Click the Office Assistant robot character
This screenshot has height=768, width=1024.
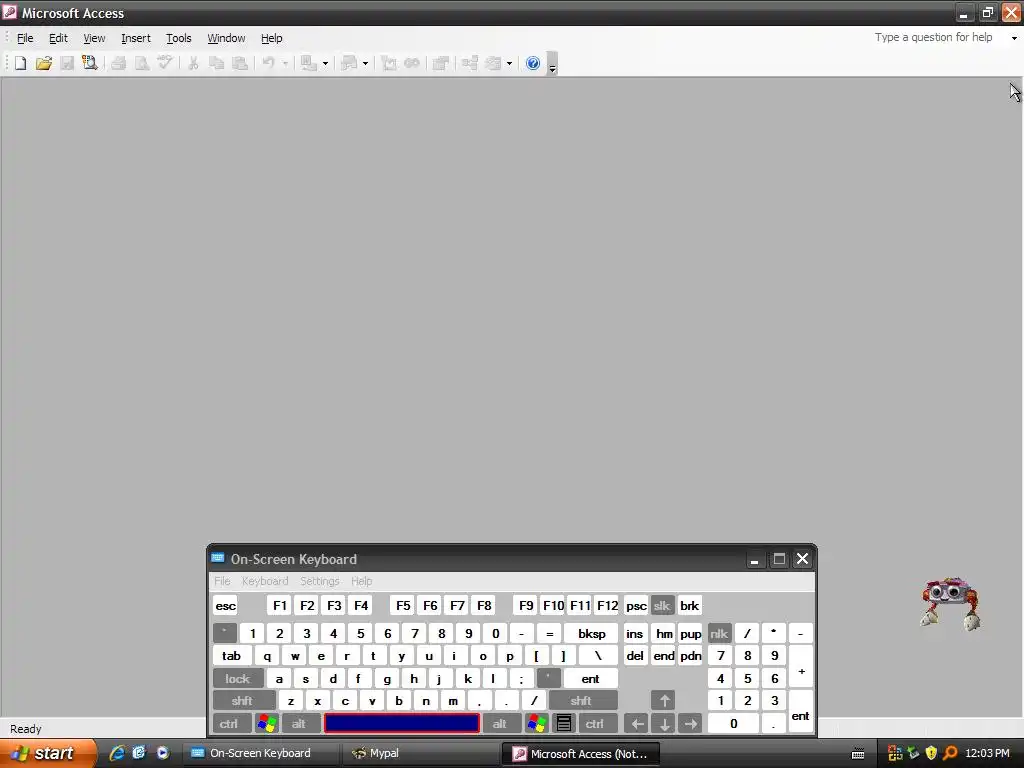950,603
